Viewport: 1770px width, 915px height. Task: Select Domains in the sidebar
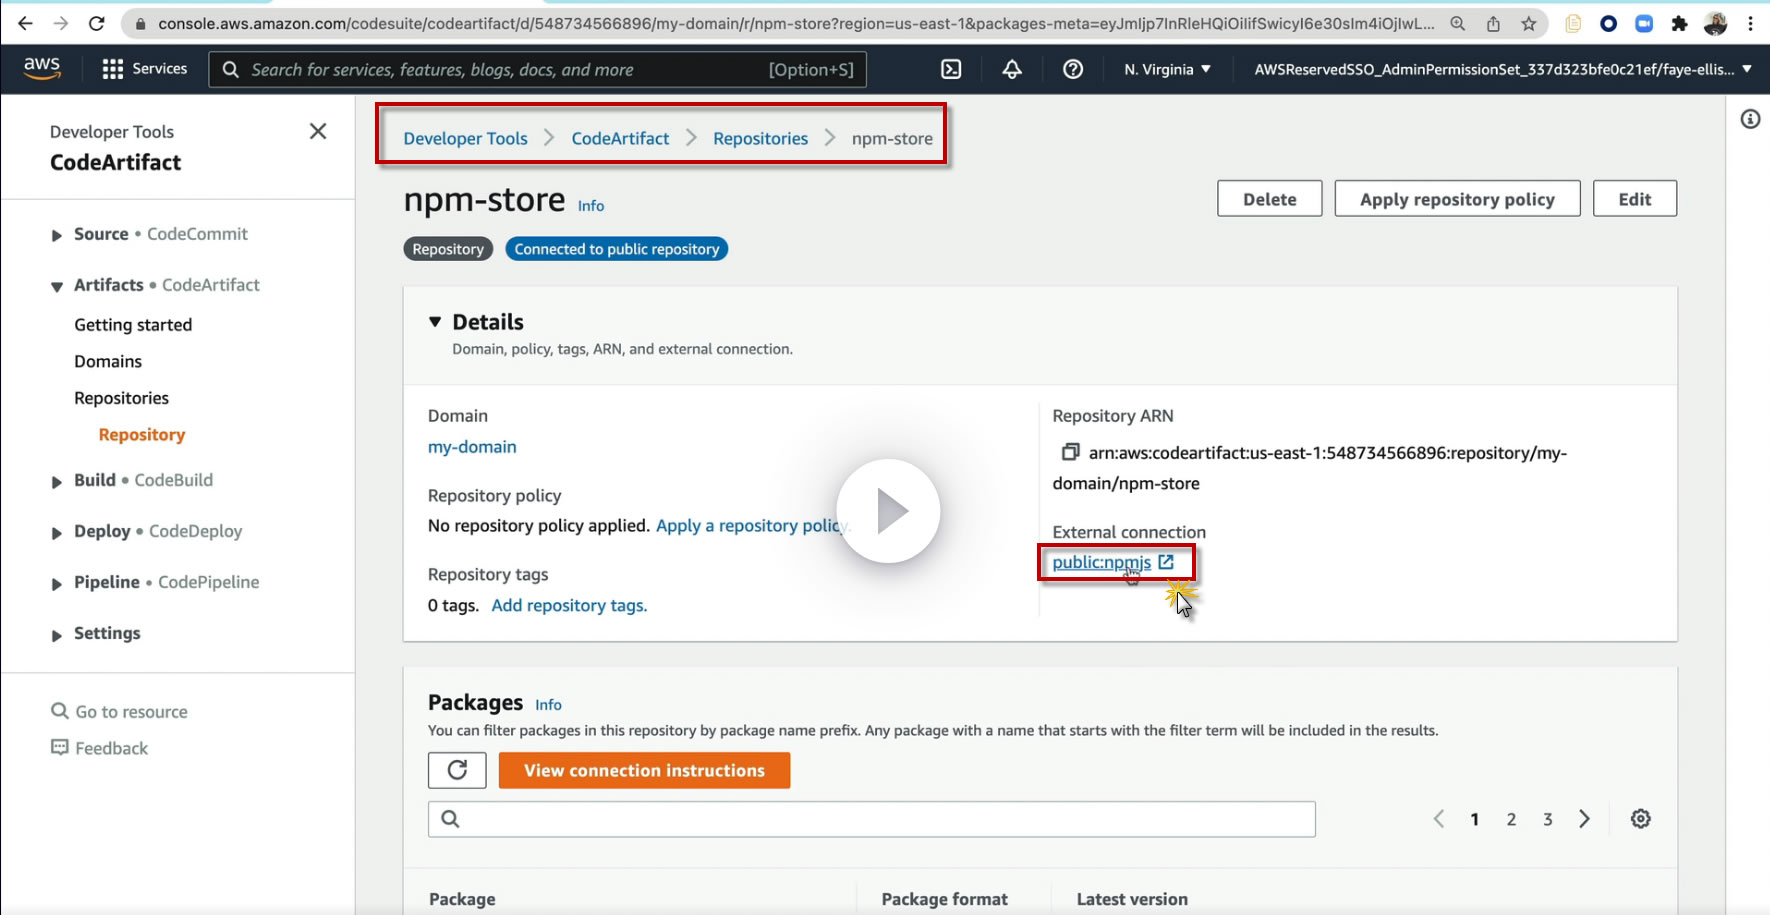point(108,361)
